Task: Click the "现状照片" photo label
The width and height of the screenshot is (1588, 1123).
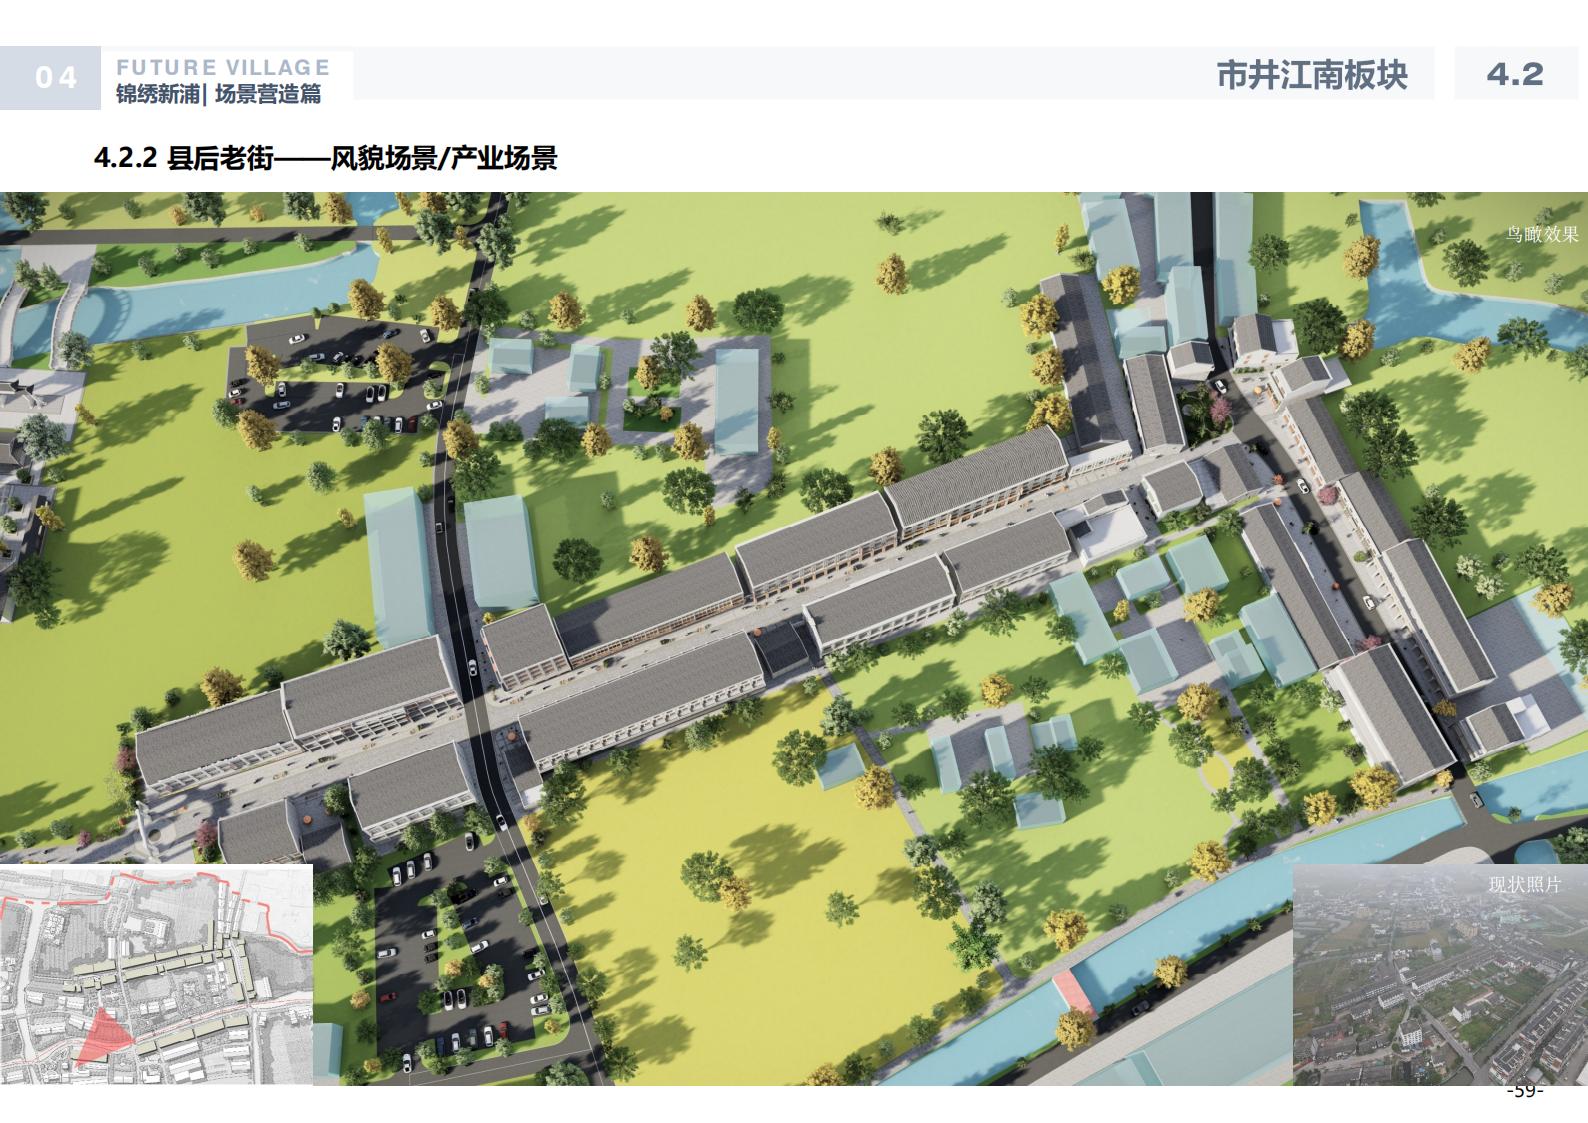Action: pos(1524,885)
